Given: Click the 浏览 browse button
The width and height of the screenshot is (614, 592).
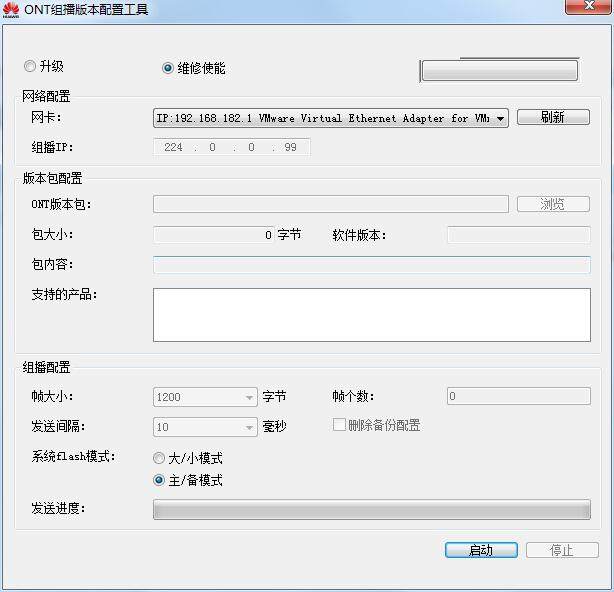Looking at the screenshot, I should tap(553, 204).
